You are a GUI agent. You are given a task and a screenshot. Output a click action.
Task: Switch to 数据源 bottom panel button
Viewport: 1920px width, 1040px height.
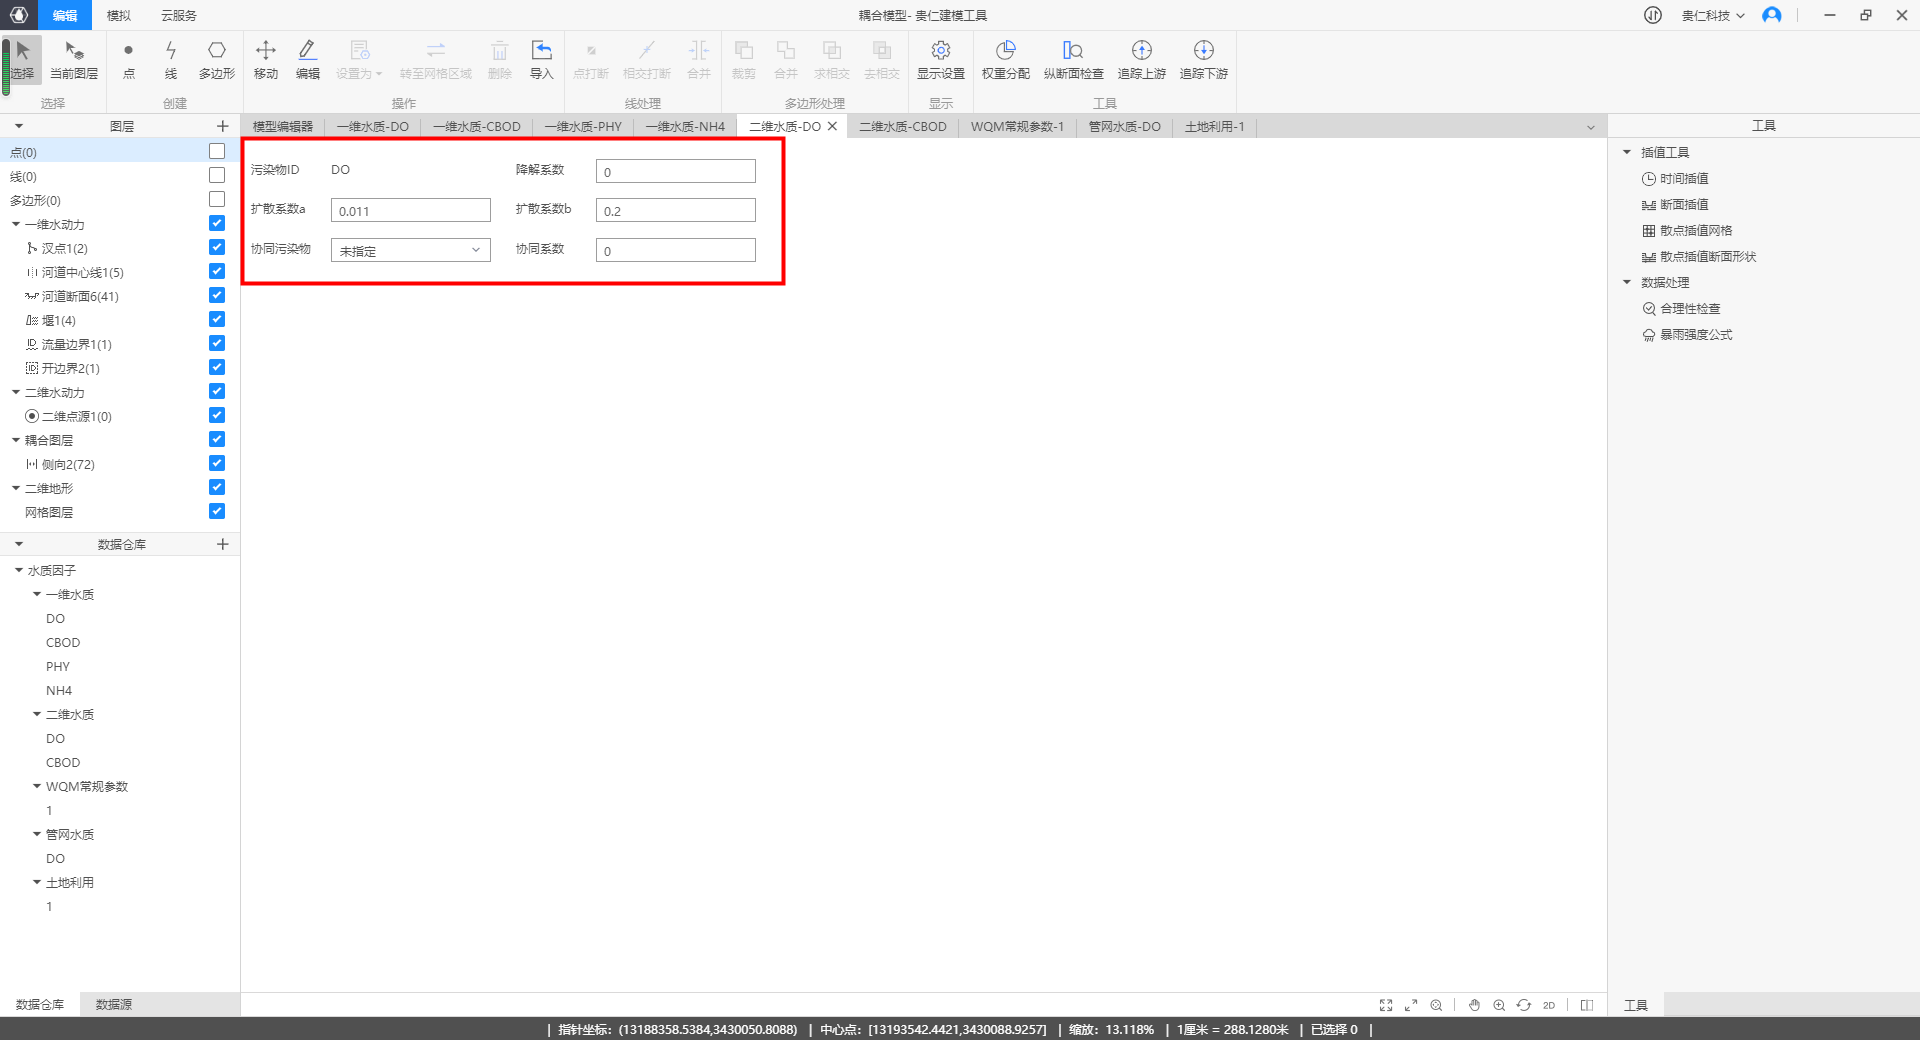(x=114, y=1004)
